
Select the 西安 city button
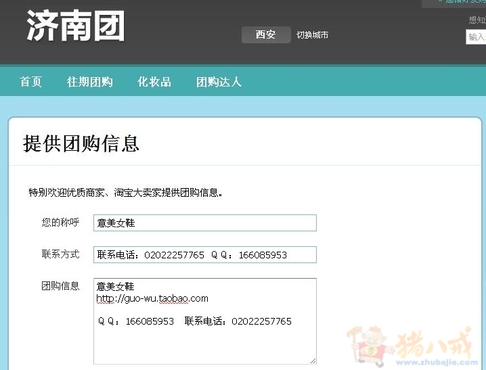tap(266, 35)
